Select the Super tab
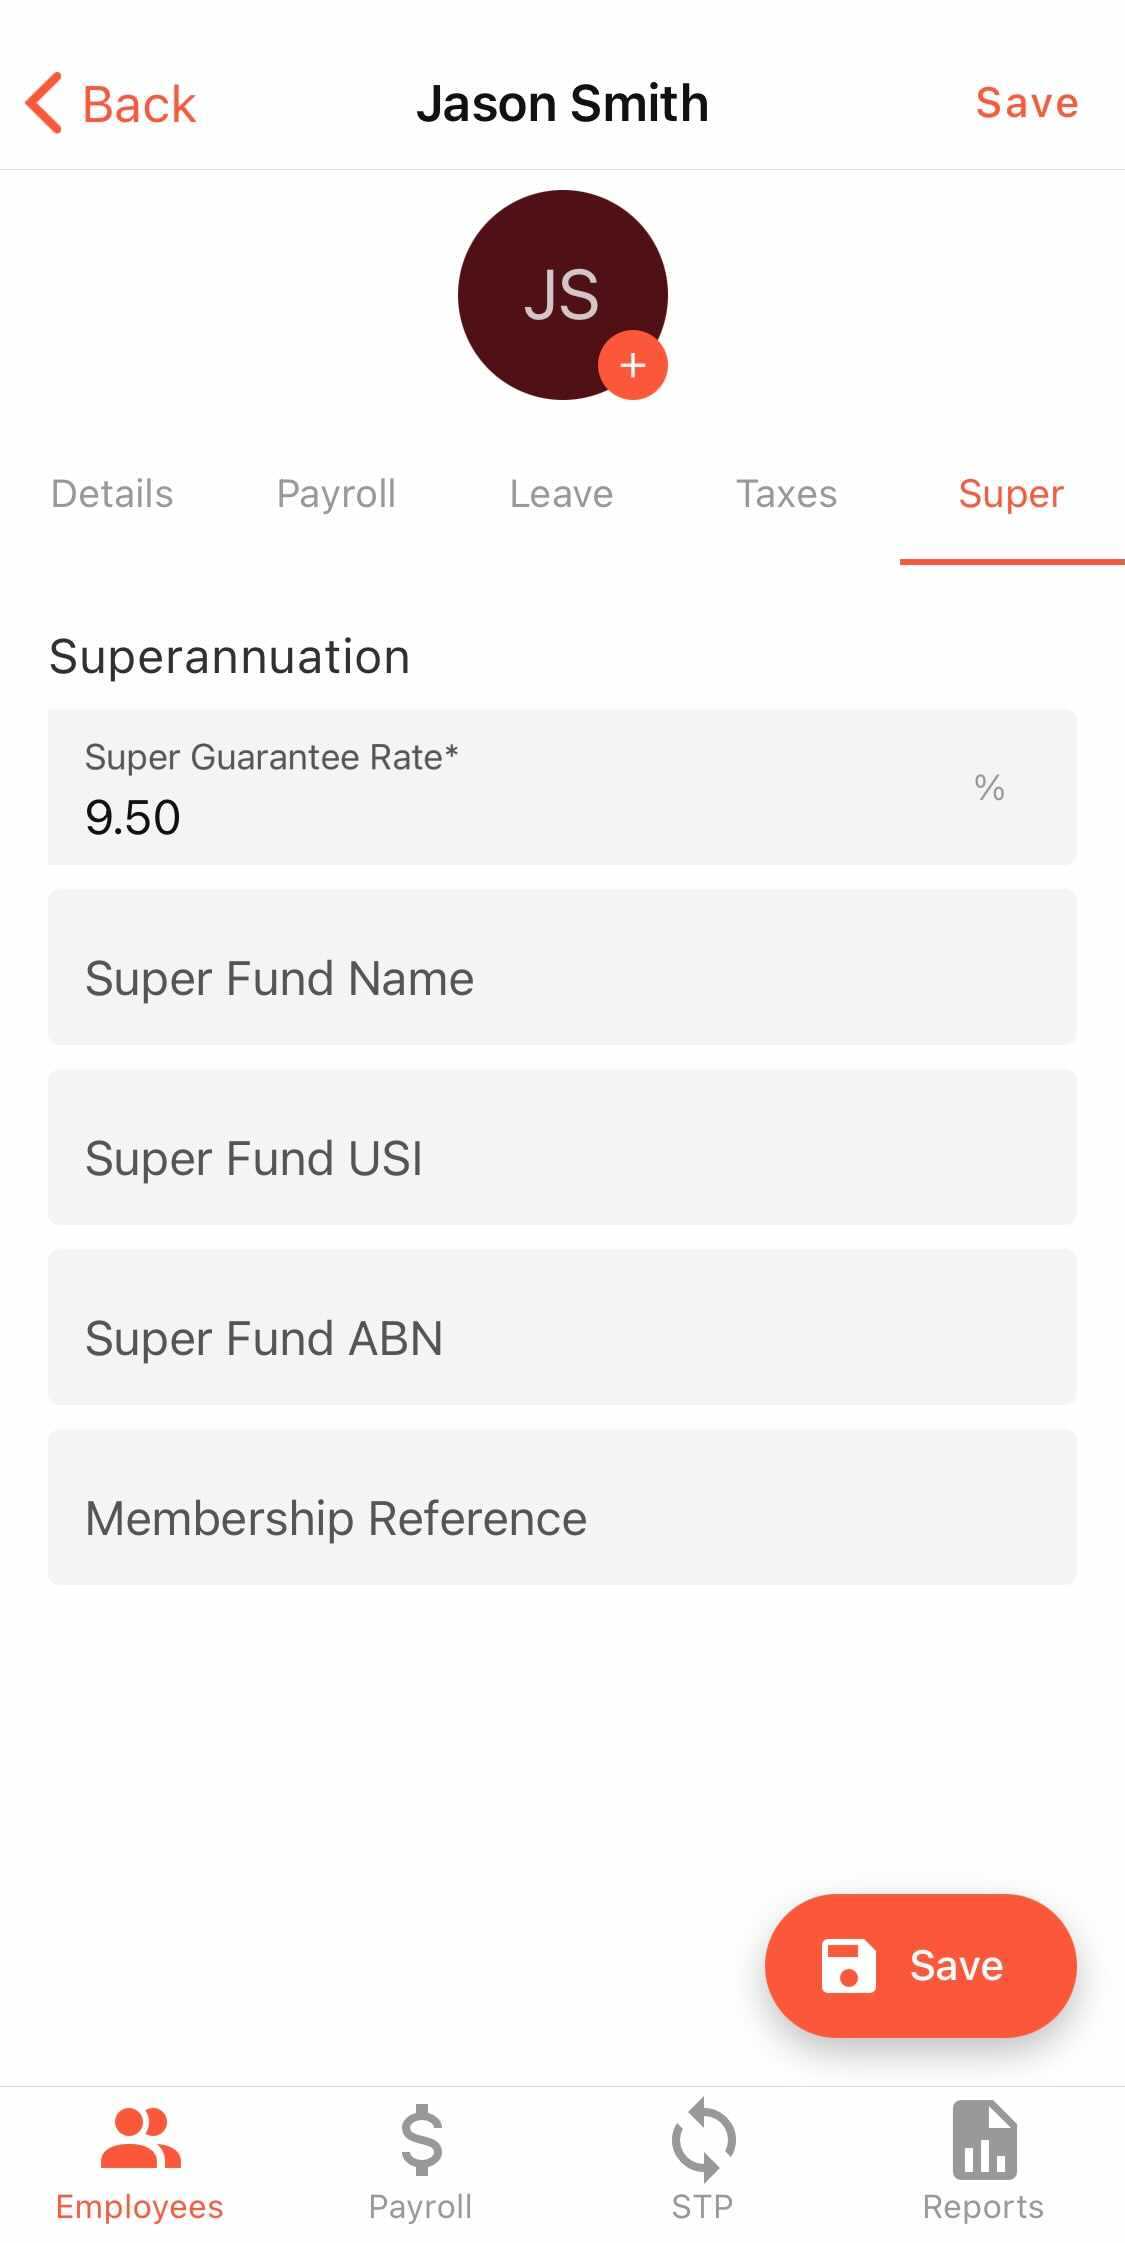 (1011, 494)
